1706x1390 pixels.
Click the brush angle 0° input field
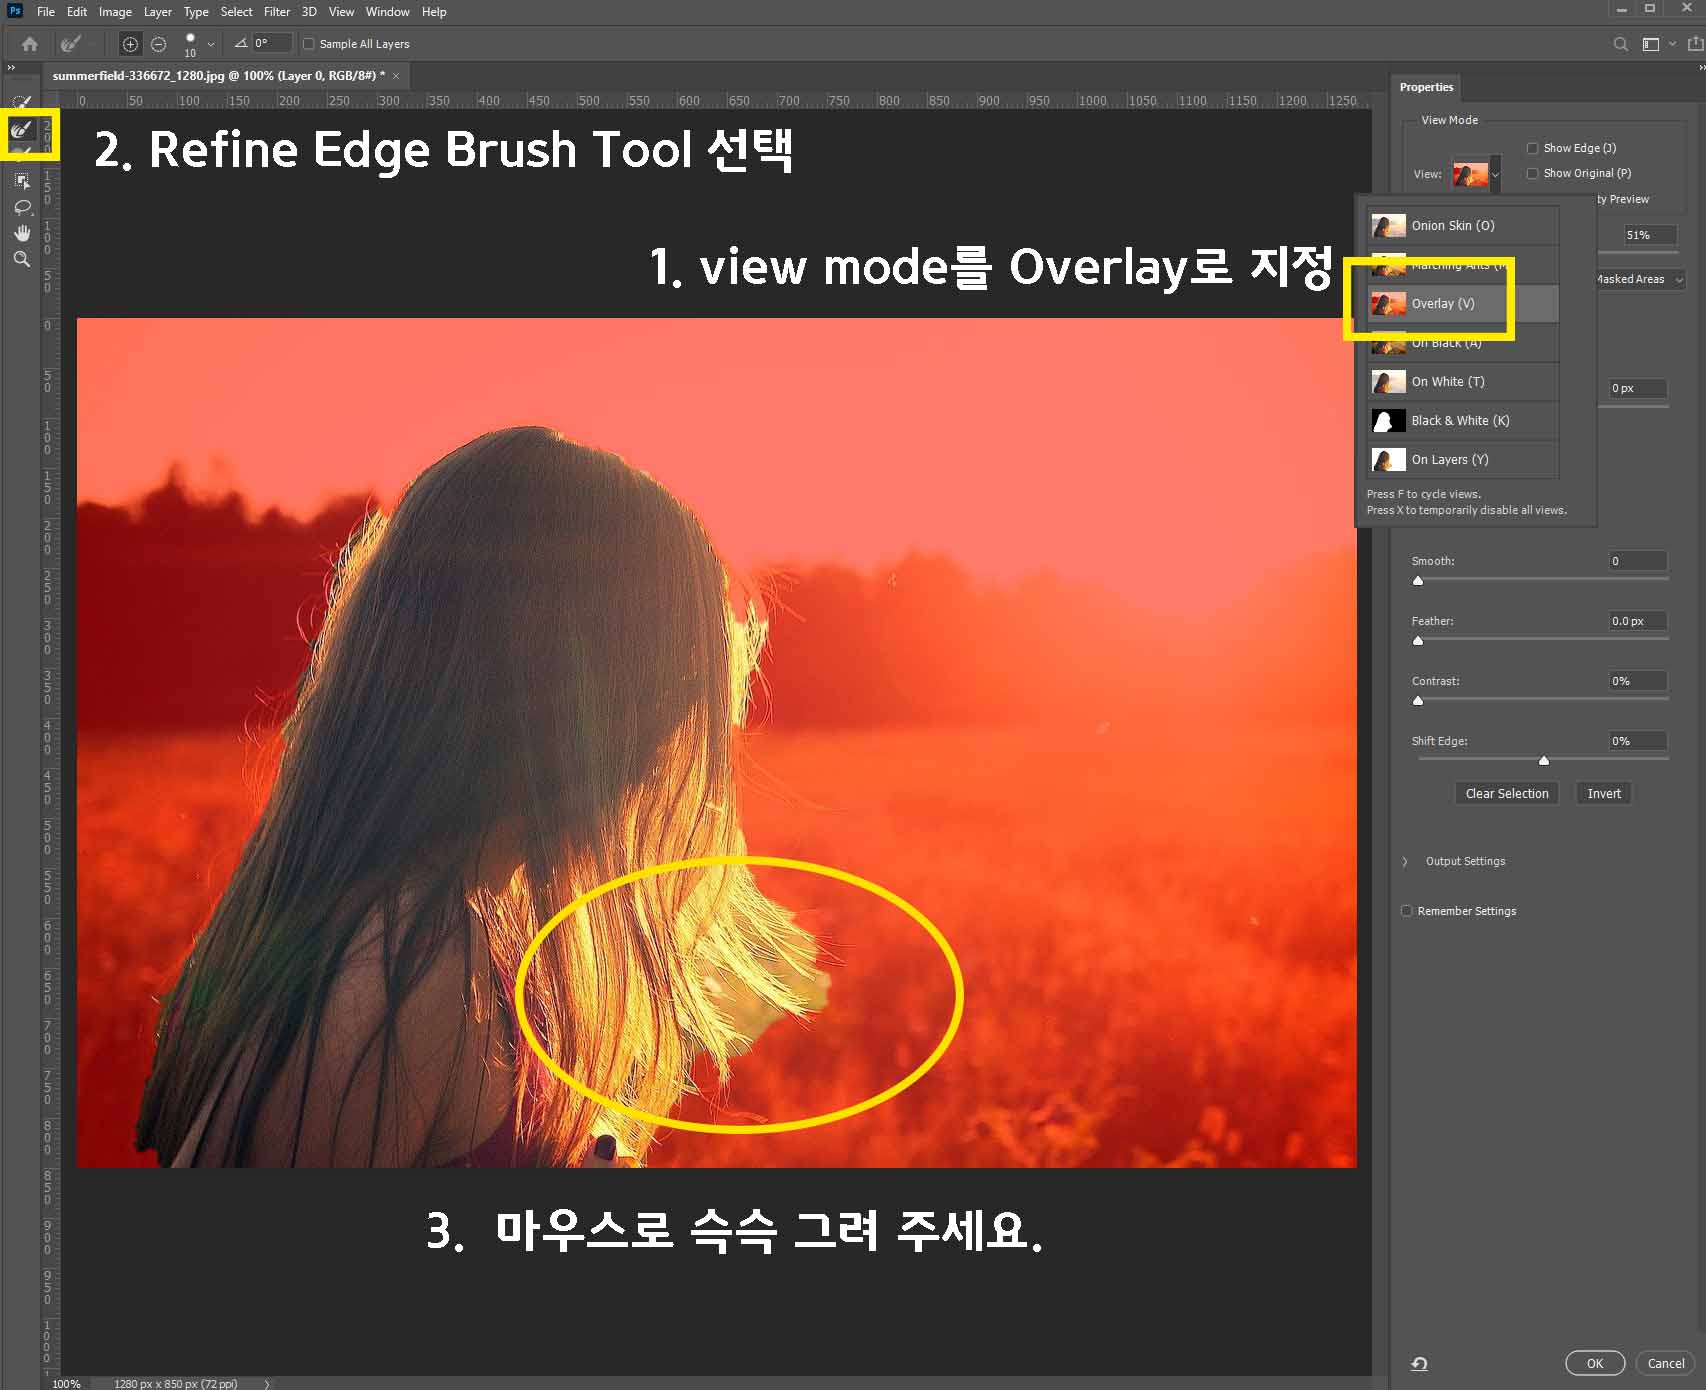(271, 43)
